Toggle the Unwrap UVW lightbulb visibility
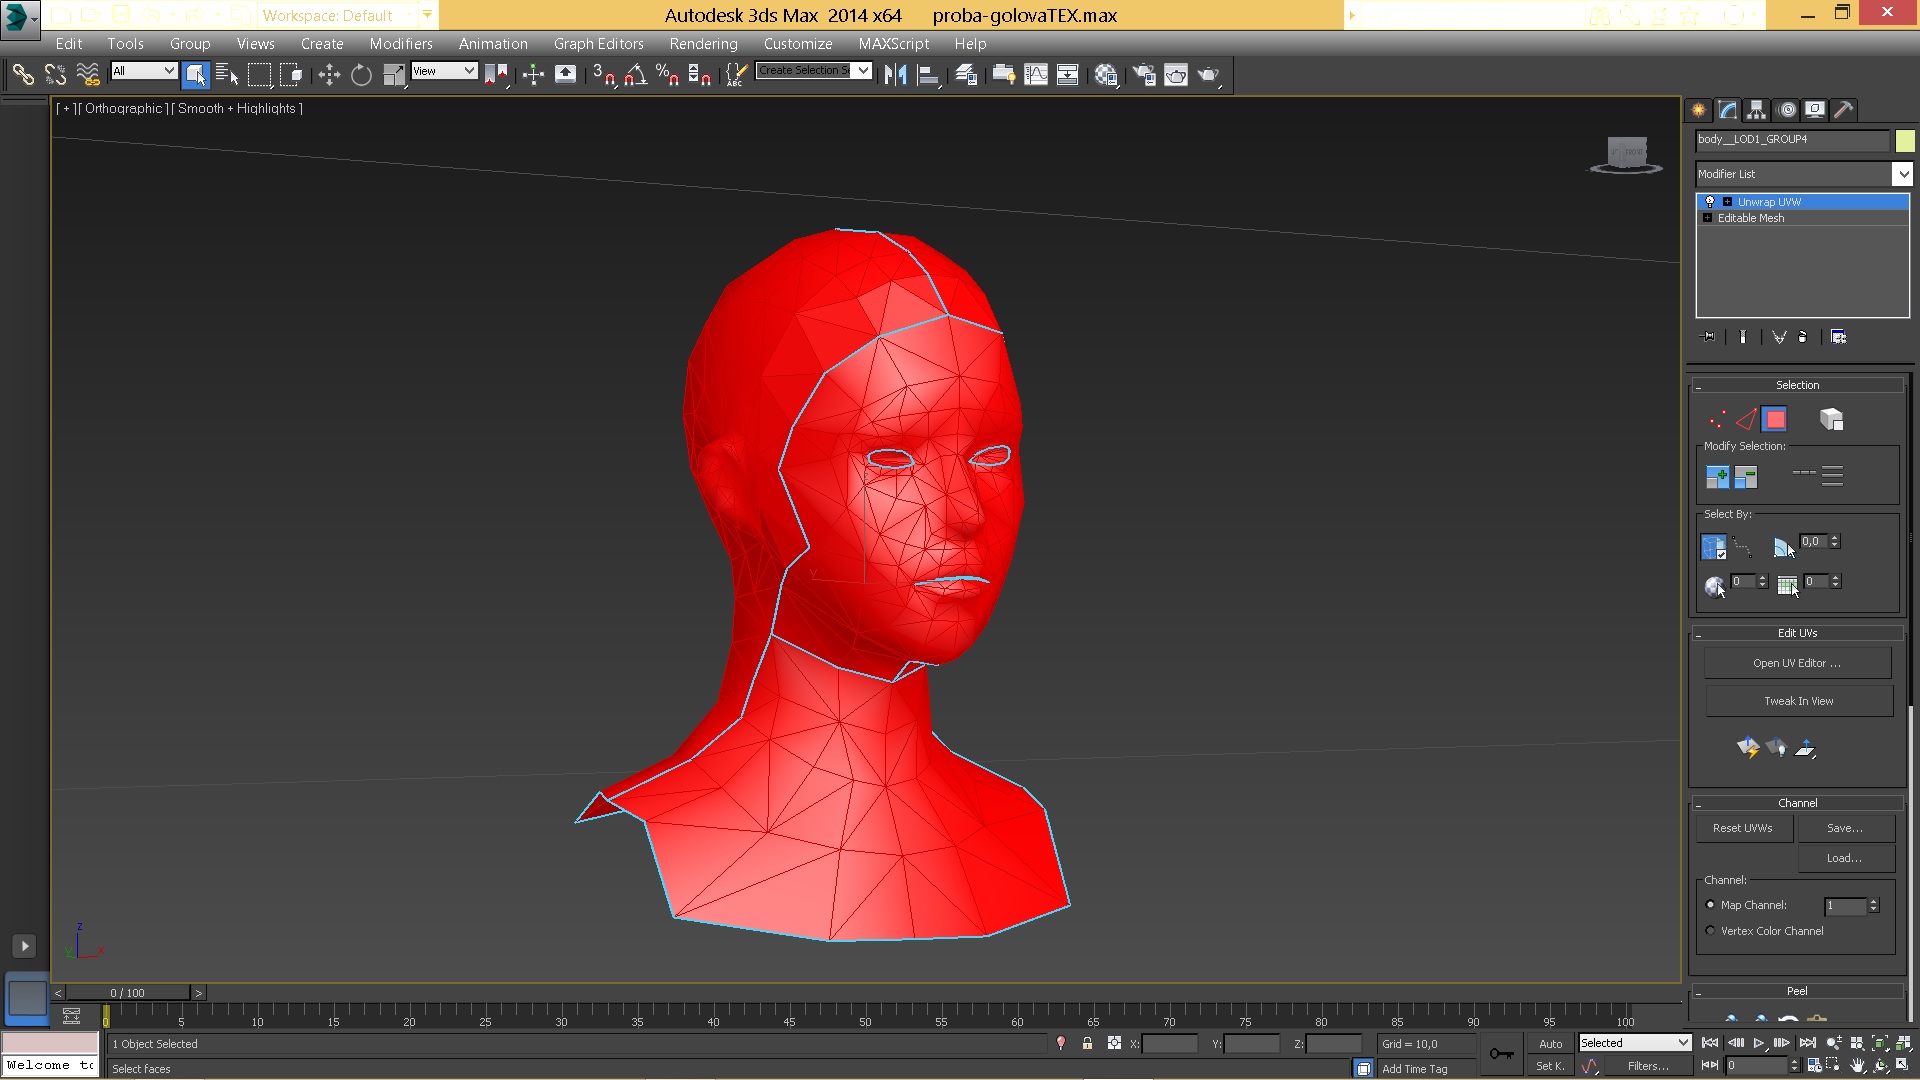Screen dimensions: 1920x1080 click(x=1710, y=202)
